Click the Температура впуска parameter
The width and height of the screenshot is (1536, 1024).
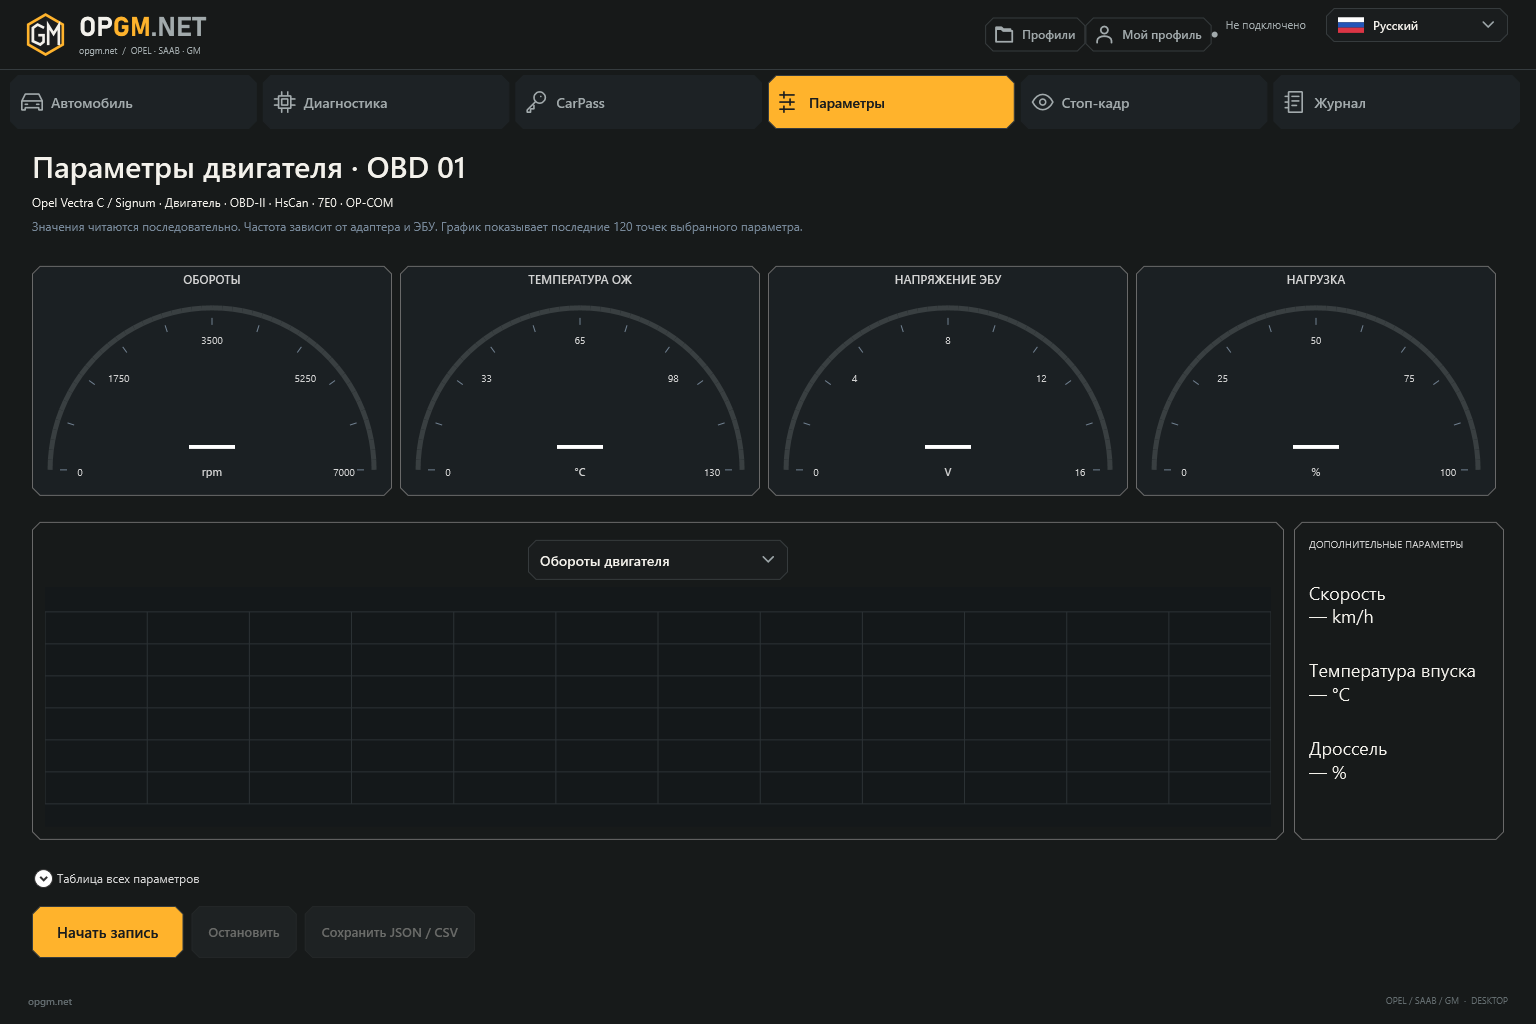(x=1392, y=682)
